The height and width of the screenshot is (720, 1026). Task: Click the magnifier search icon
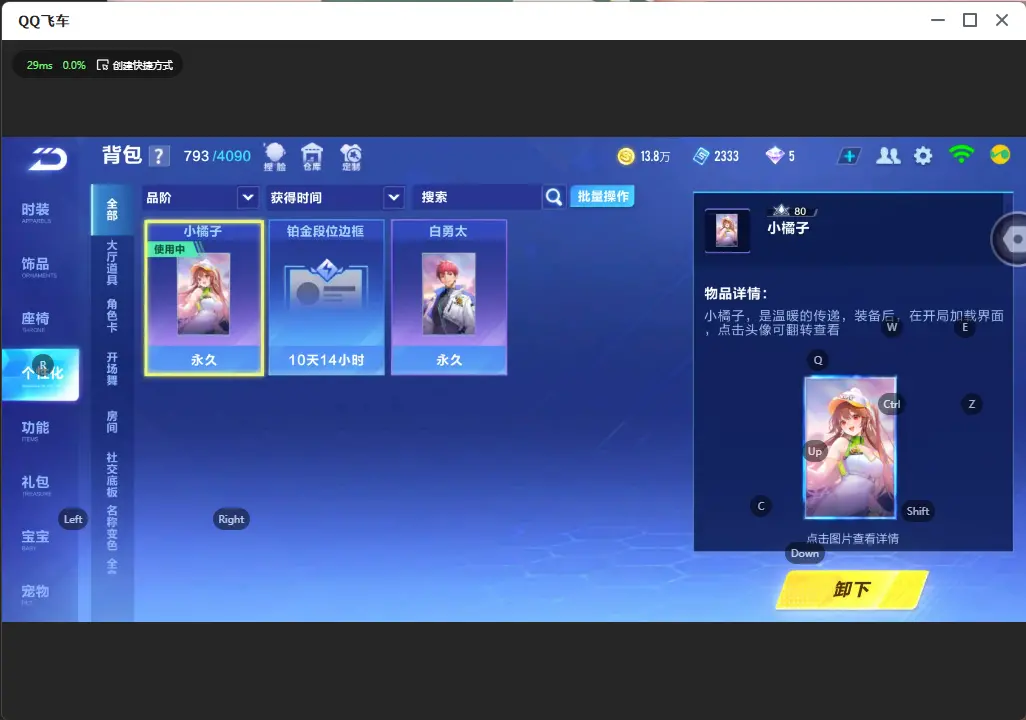point(554,197)
